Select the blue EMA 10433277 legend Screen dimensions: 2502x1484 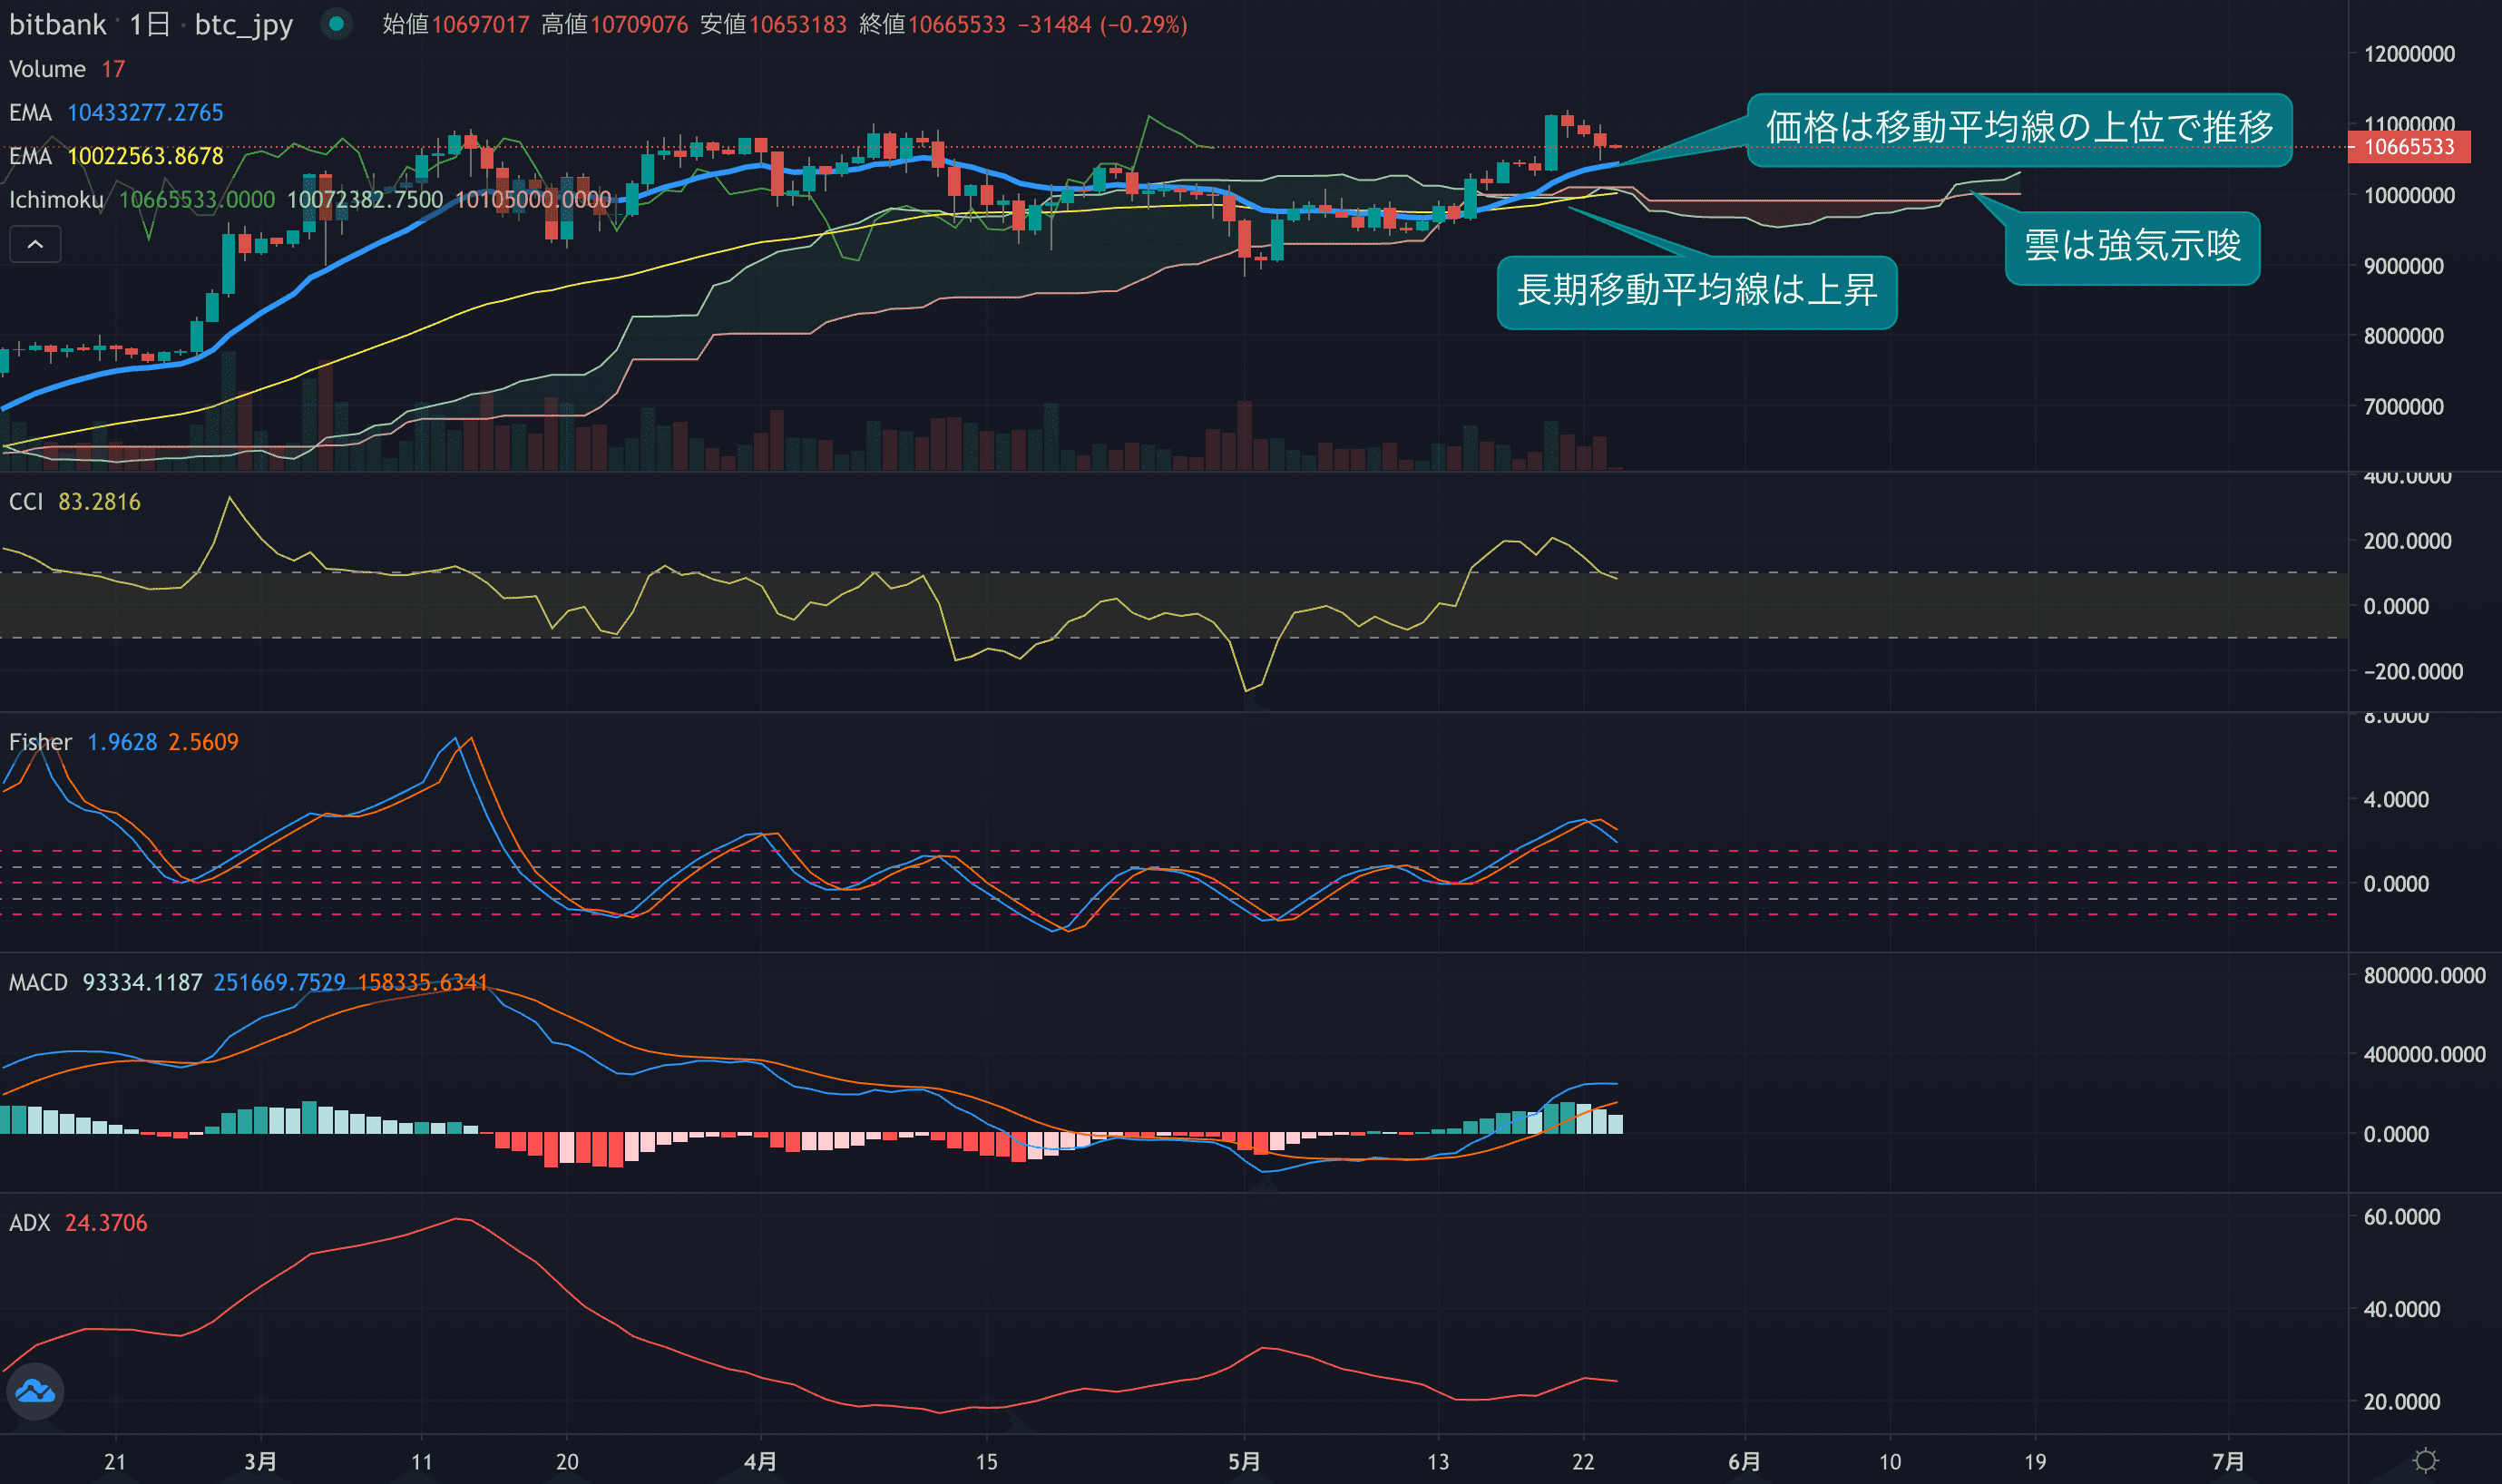click(116, 112)
